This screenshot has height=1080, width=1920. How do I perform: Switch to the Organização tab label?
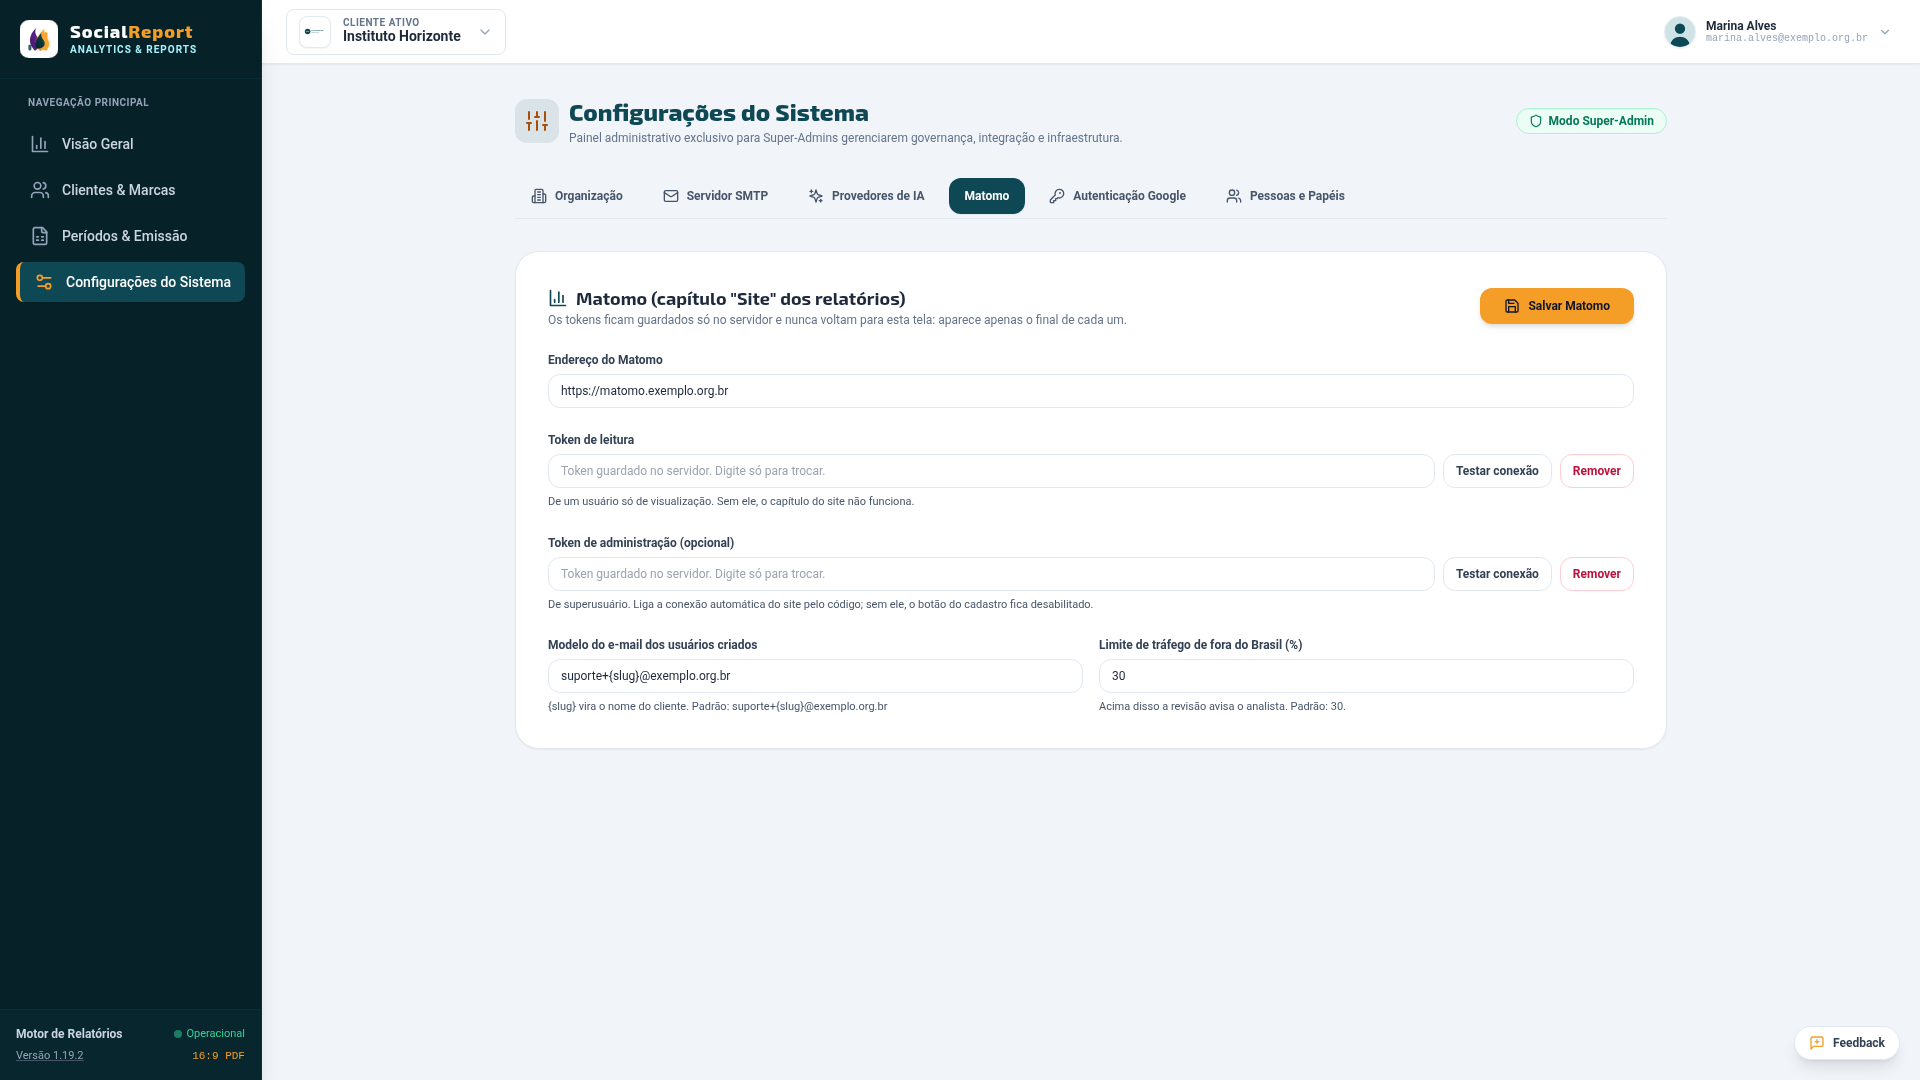pos(588,196)
